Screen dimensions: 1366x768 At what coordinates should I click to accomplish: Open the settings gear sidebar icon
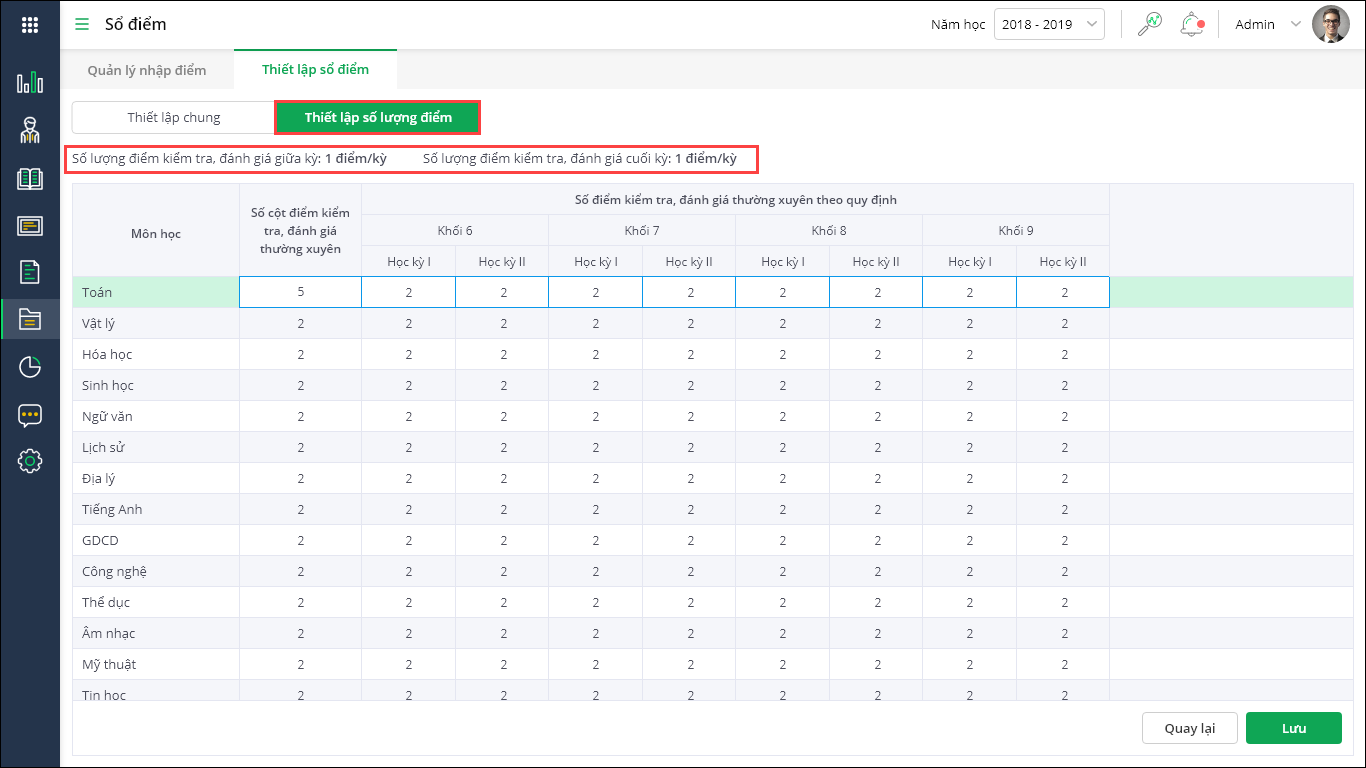click(30, 461)
